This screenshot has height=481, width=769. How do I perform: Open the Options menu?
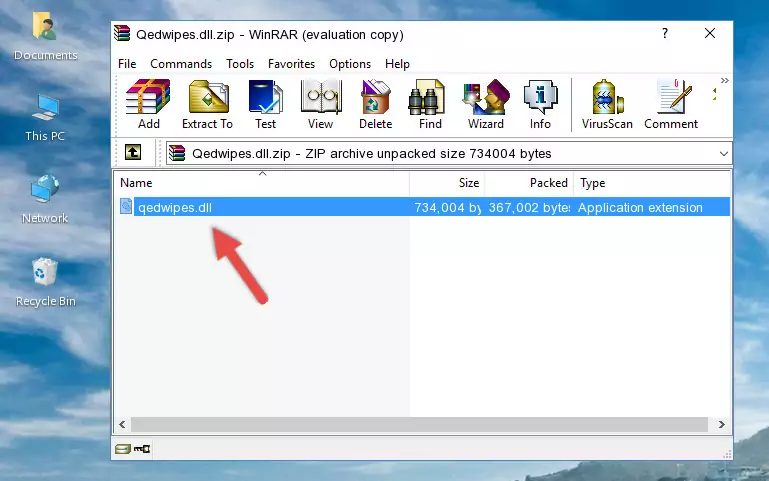tap(350, 64)
